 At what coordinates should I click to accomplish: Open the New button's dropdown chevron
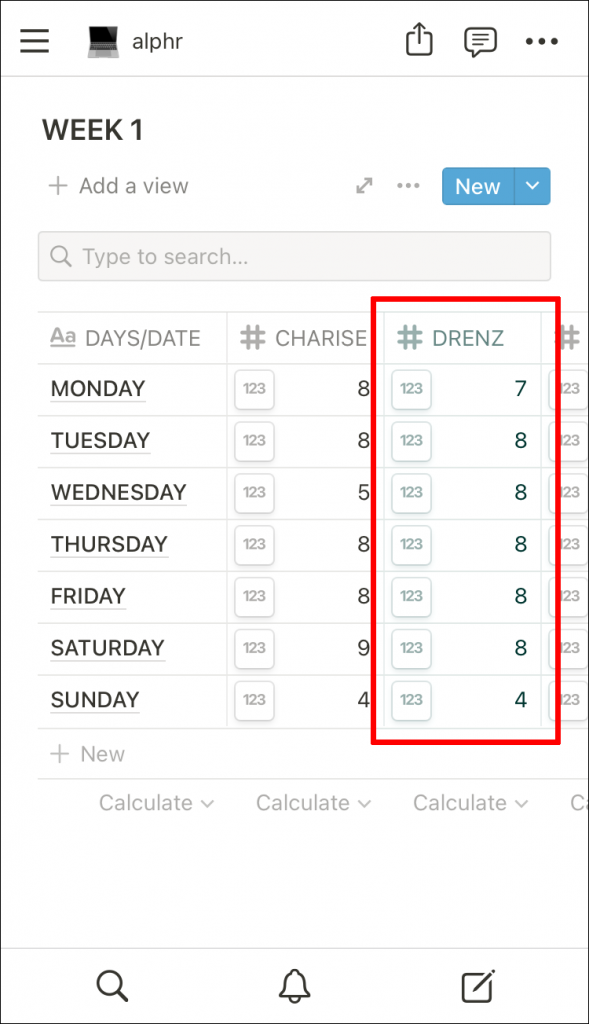coord(532,186)
